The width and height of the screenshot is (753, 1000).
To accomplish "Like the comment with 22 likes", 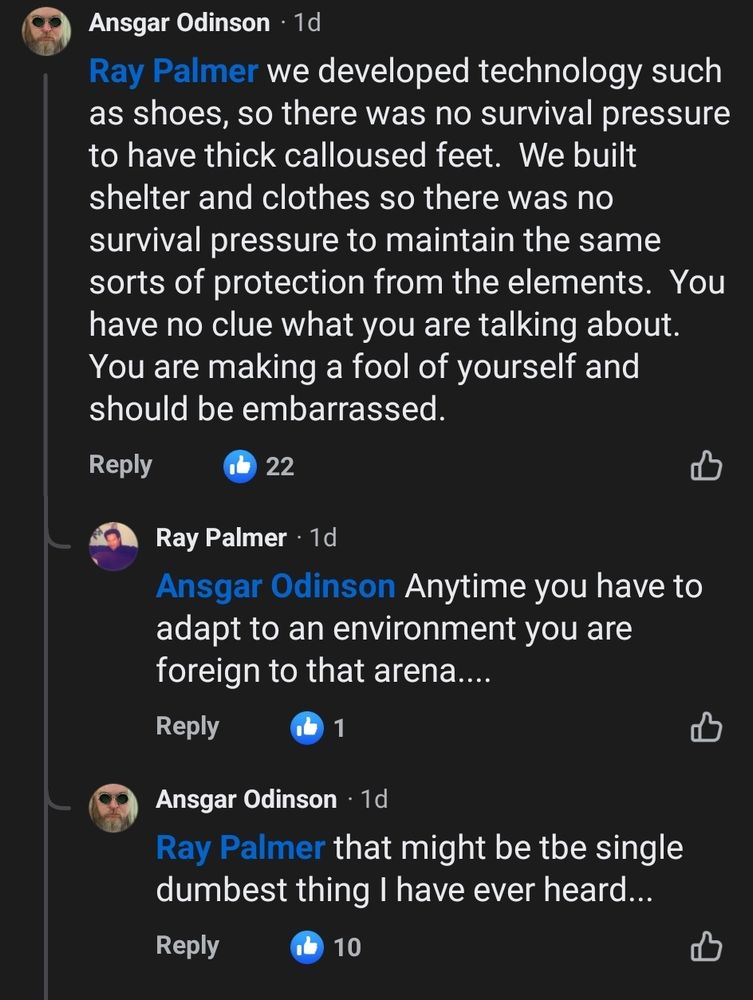I will (706, 465).
